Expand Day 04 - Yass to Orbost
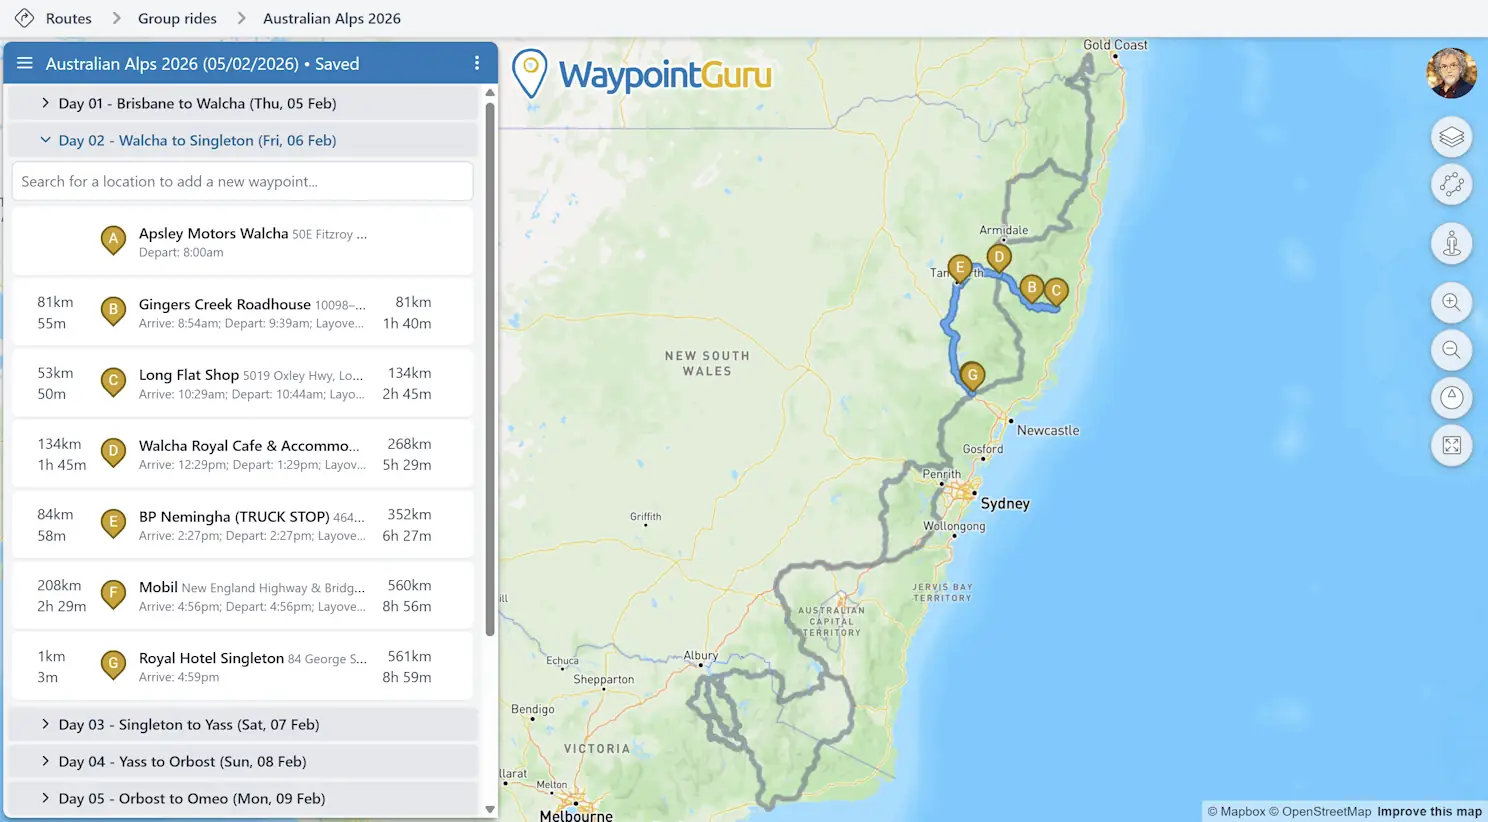The height and width of the screenshot is (822, 1488). pyautogui.click(x=242, y=761)
